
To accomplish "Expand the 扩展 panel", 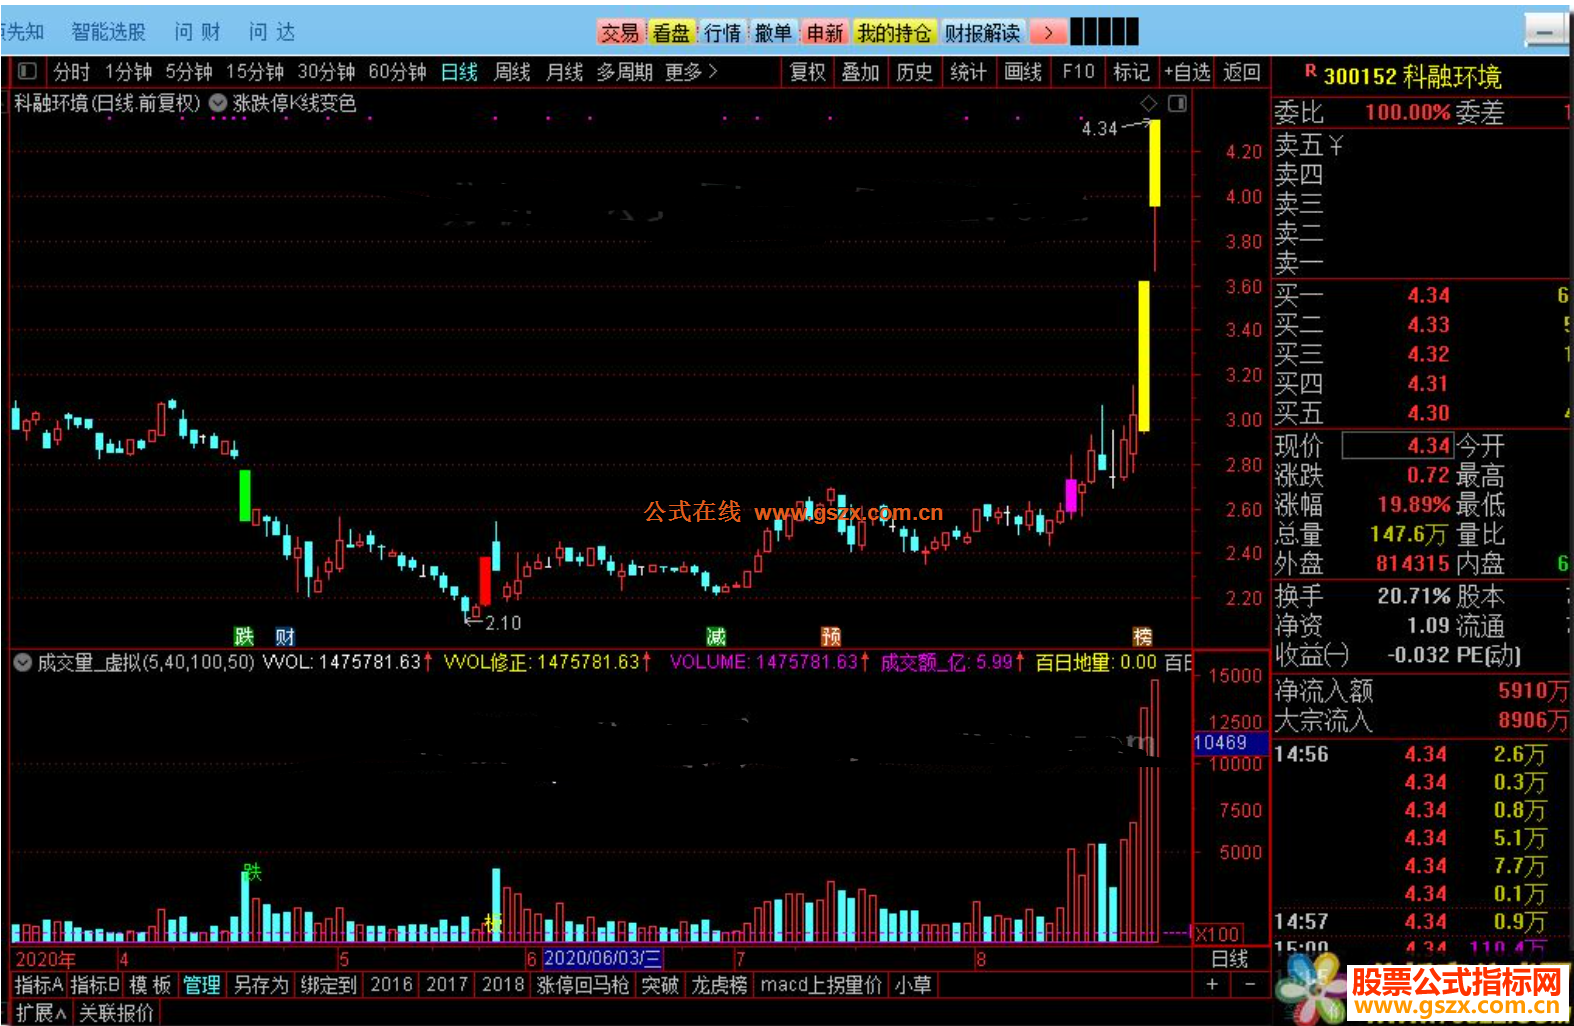I will click(x=41, y=1013).
